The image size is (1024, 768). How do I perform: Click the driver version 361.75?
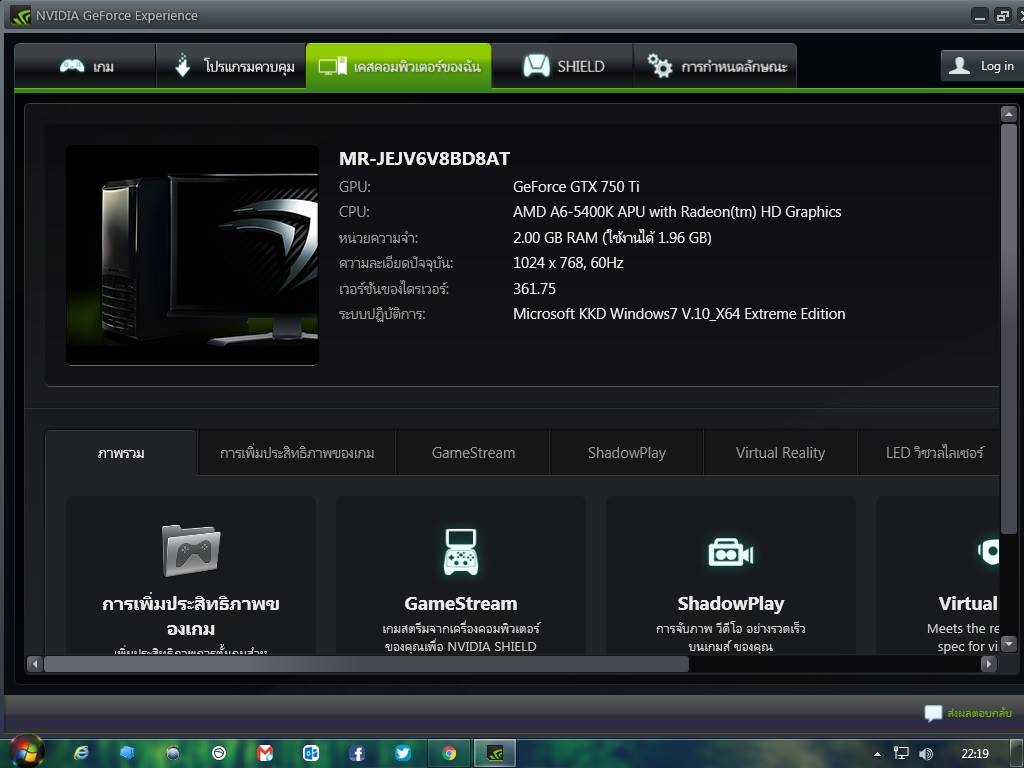[x=534, y=289]
